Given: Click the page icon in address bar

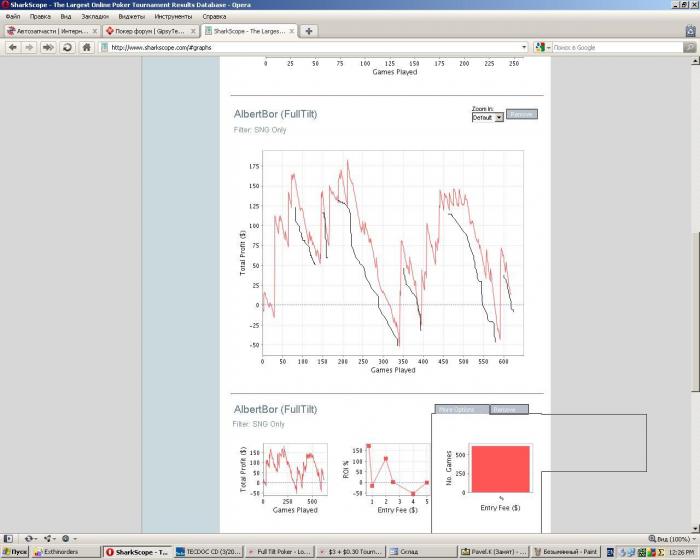Looking at the screenshot, I should pyautogui.click(x=104, y=47).
